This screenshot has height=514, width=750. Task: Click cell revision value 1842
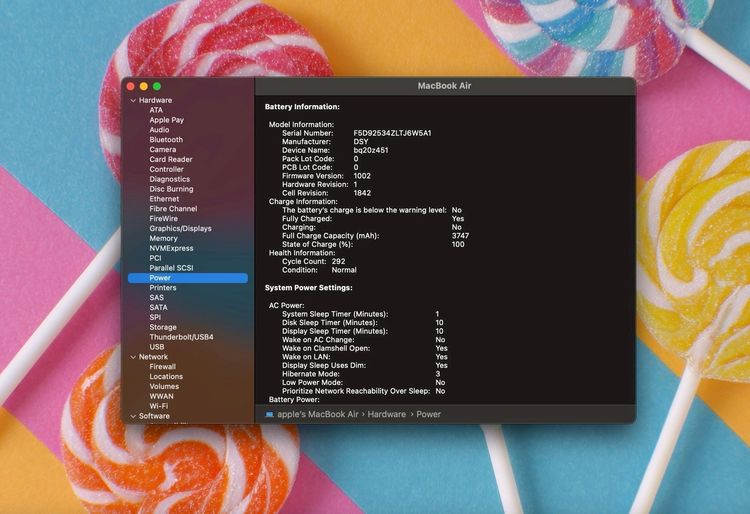362,193
